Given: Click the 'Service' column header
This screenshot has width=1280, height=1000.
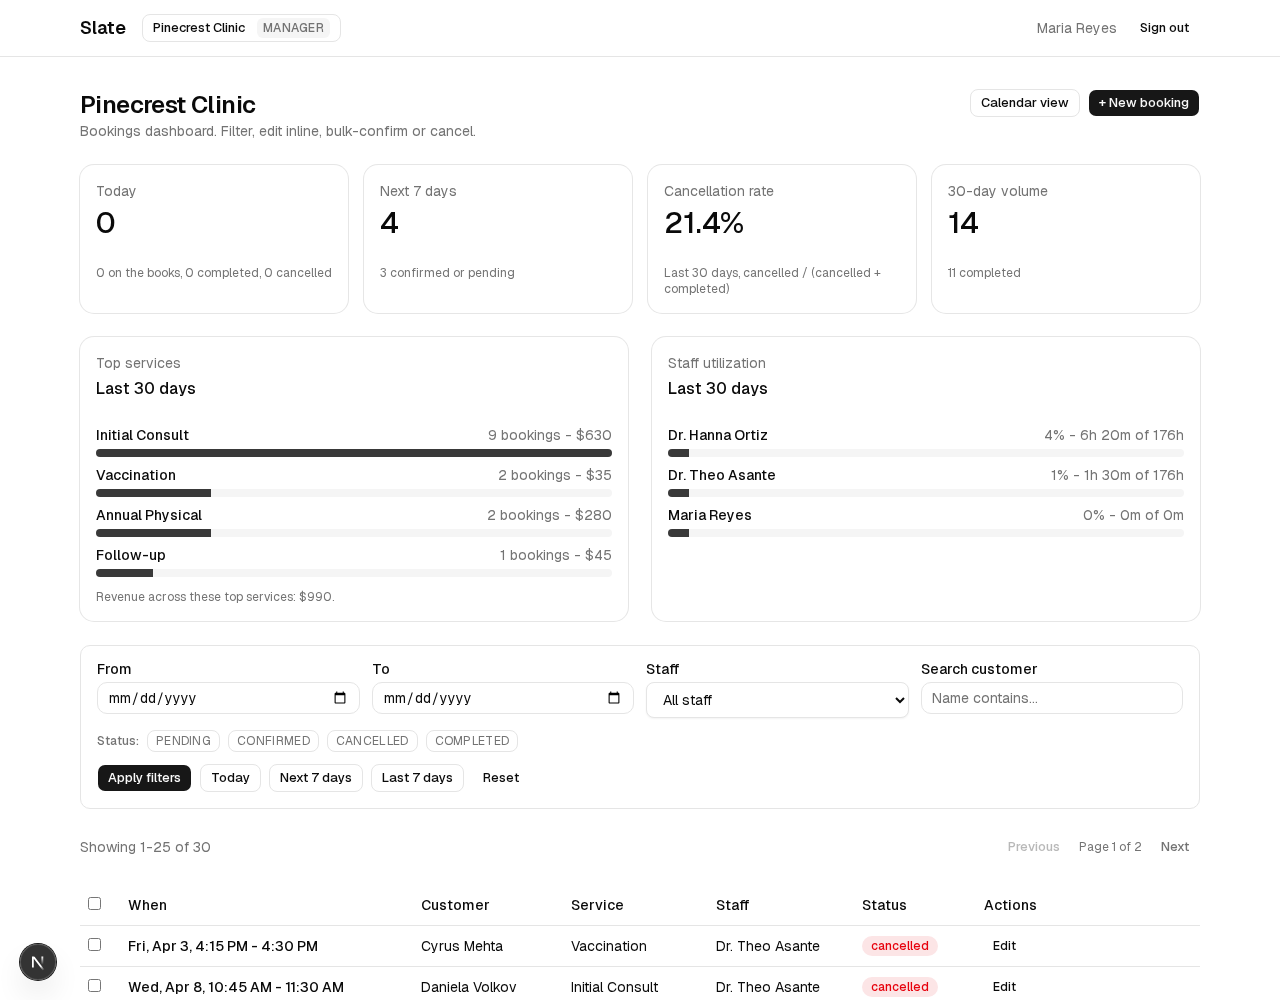Looking at the screenshot, I should (x=597, y=905).
